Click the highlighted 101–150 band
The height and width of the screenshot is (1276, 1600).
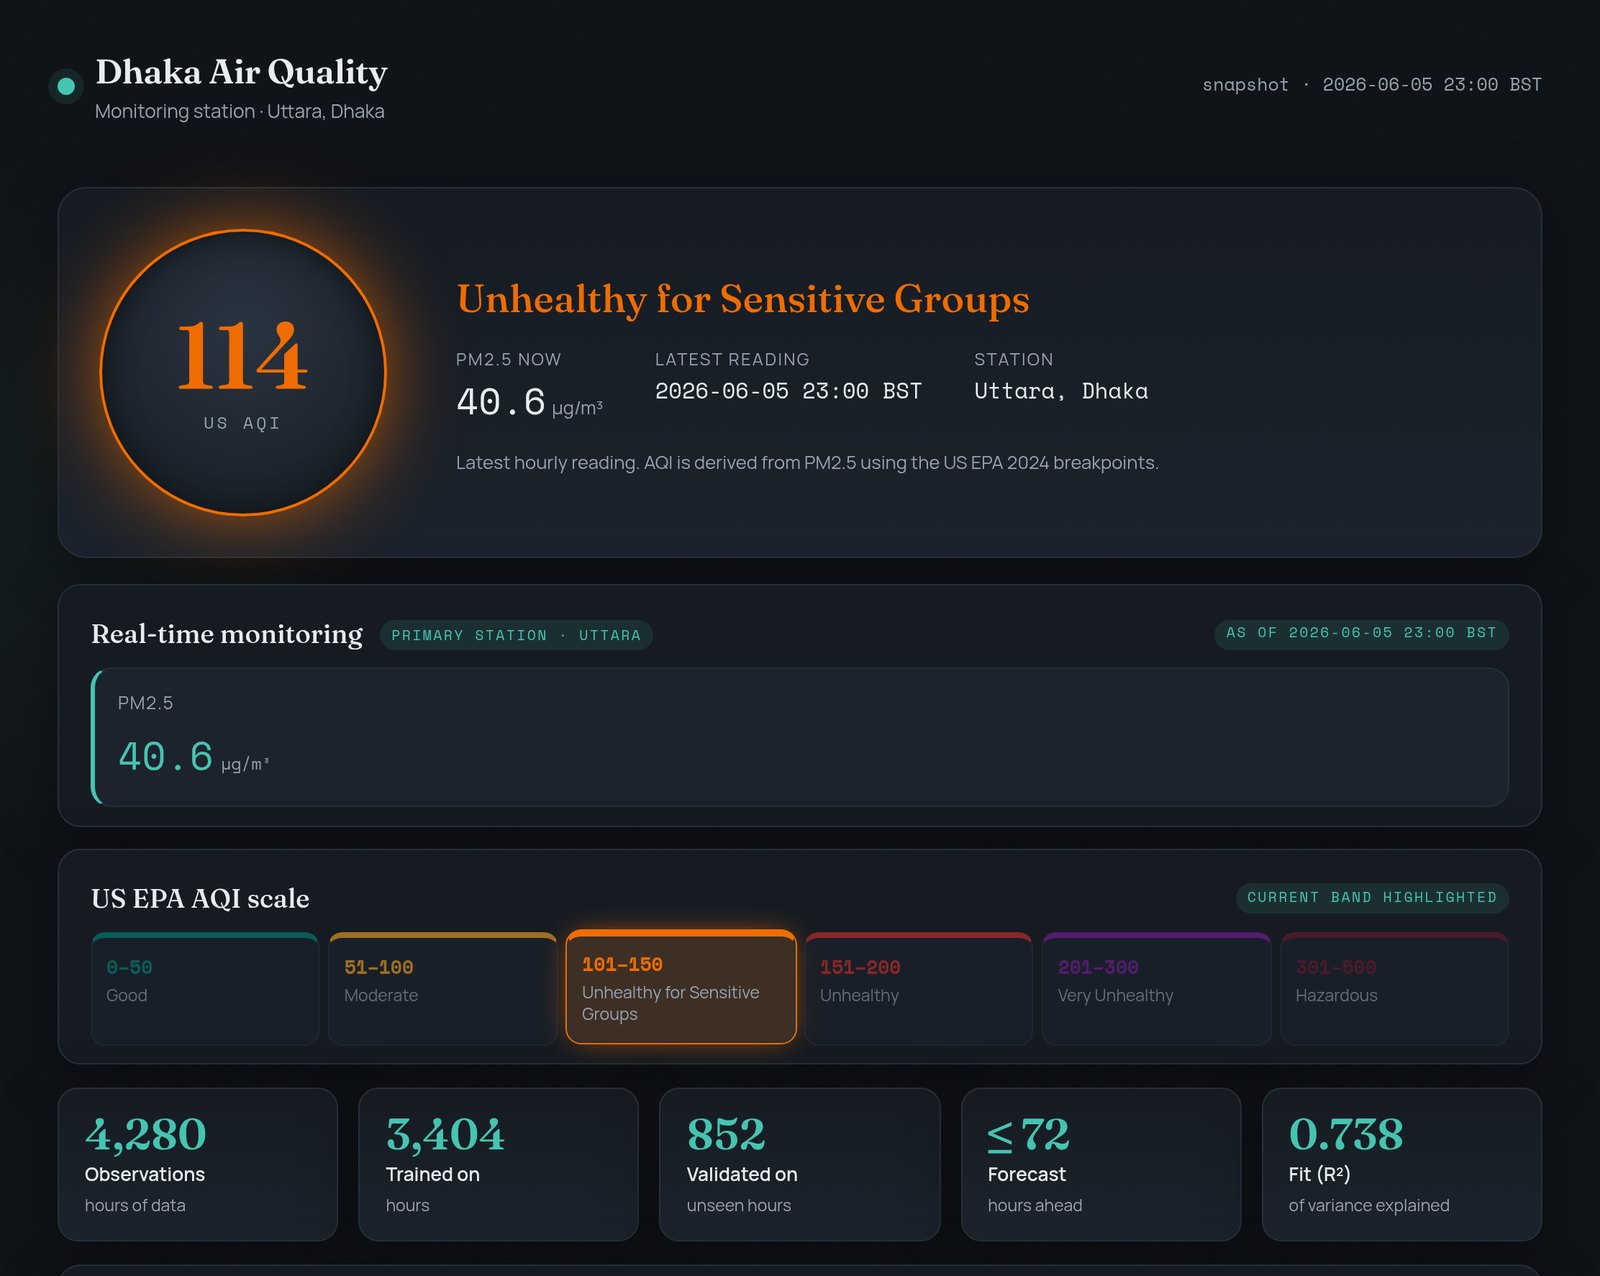(x=681, y=987)
